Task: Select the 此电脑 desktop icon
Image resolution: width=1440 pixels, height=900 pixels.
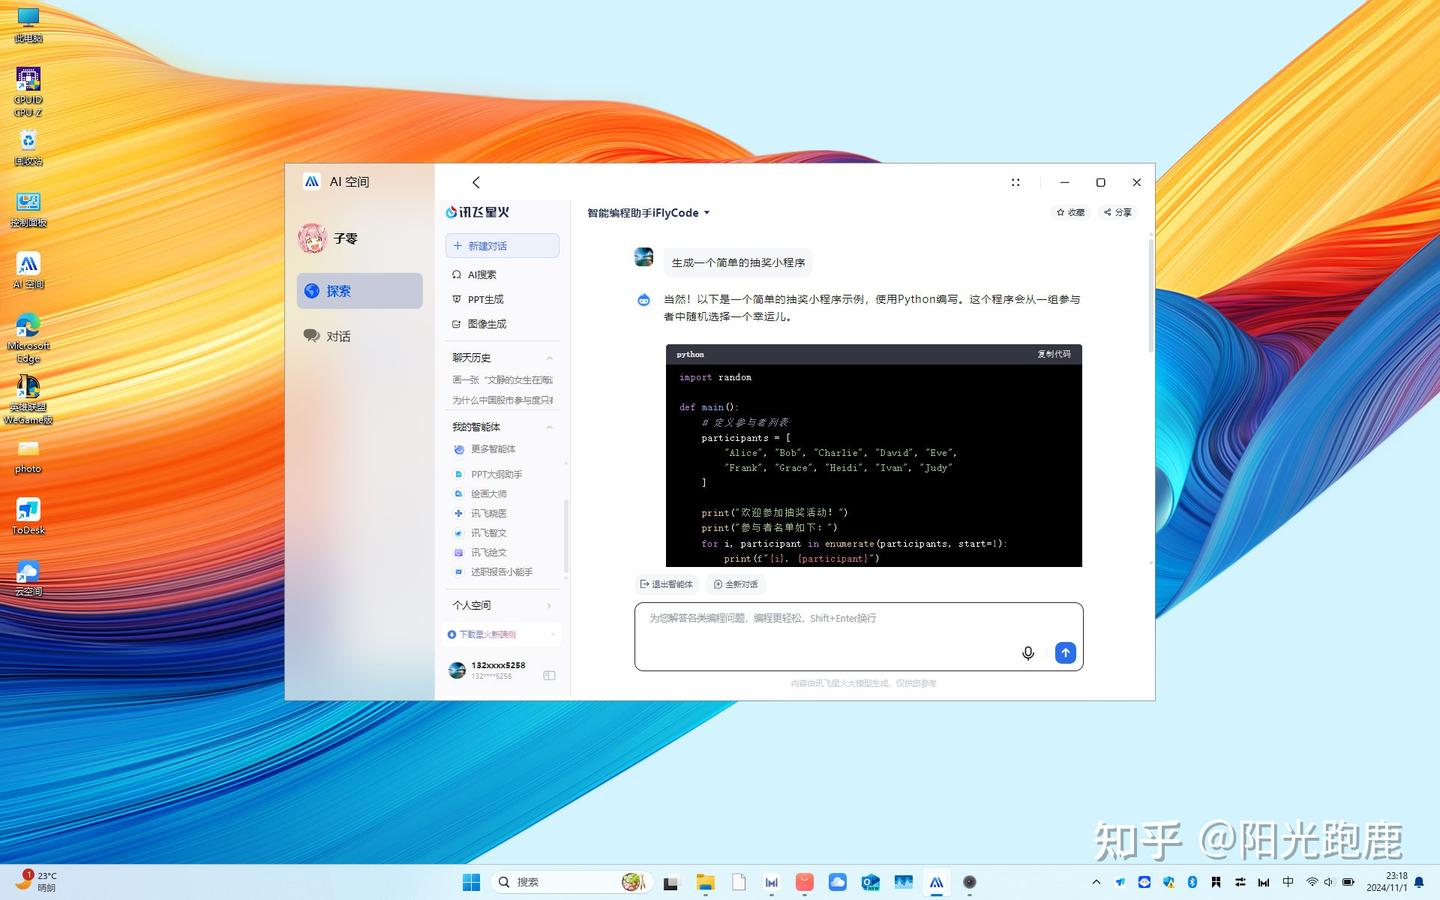Action: (x=28, y=25)
